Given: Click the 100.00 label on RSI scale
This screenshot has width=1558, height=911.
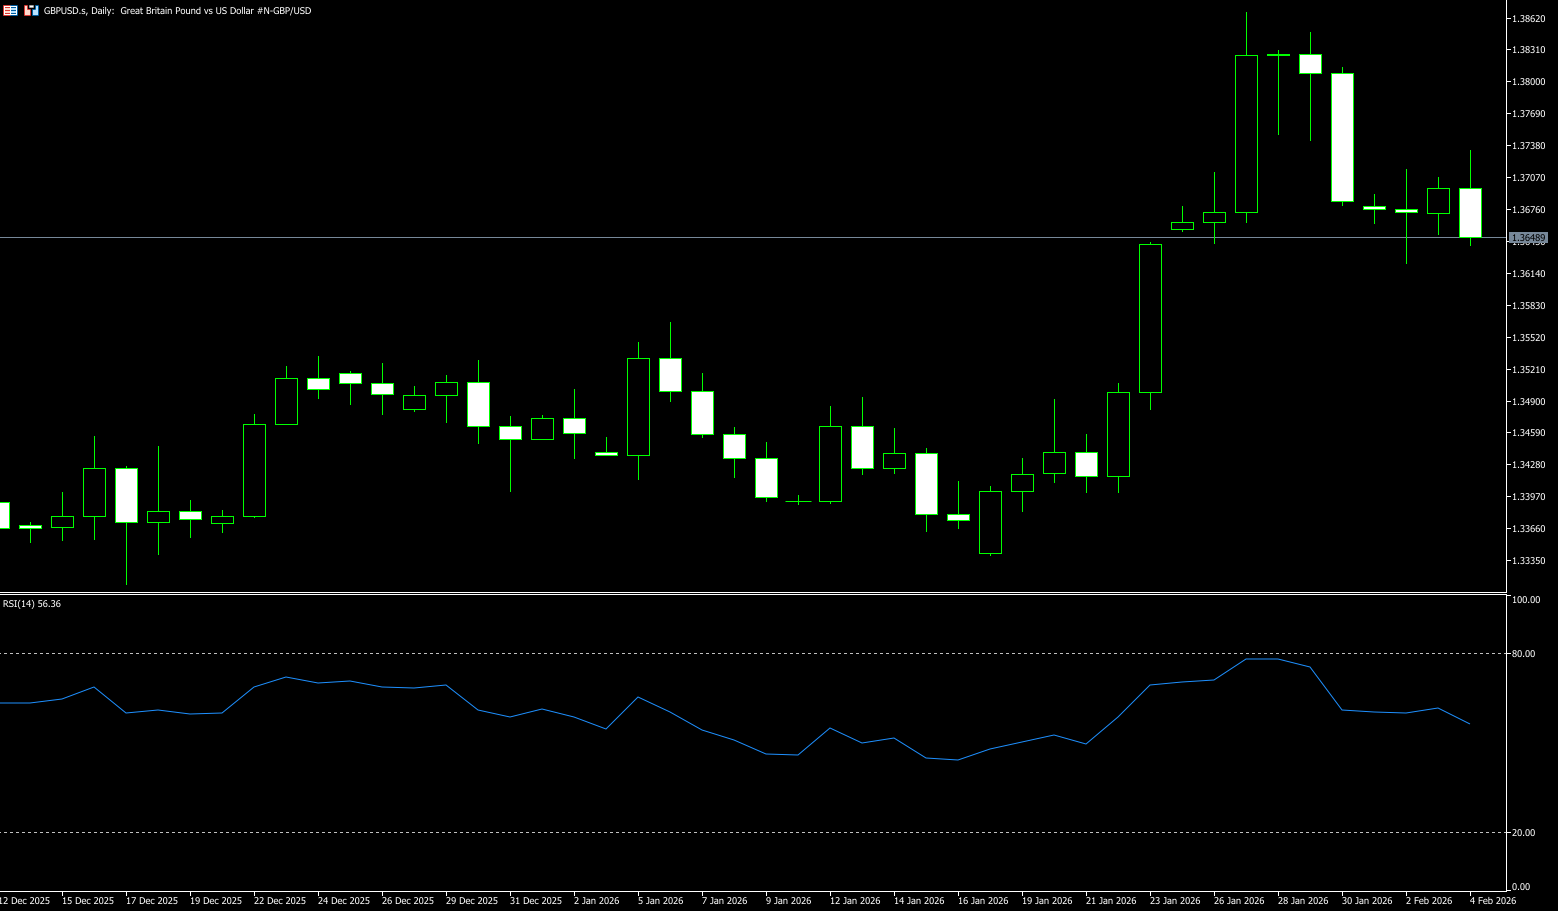Looking at the screenshot, I should (x=1526, y=600).
